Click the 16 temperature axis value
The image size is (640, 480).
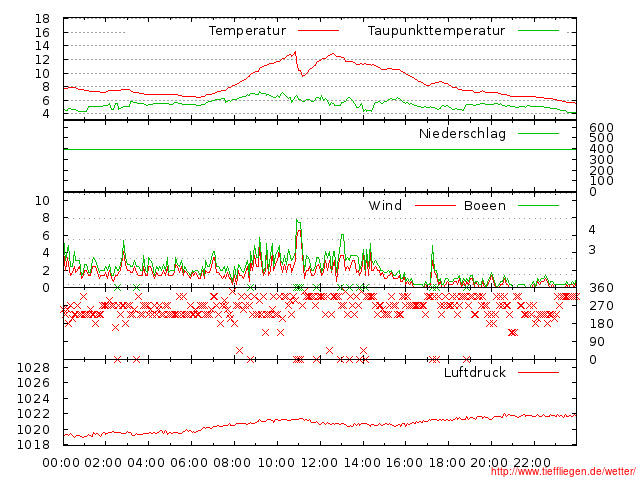tap(42, 33)
